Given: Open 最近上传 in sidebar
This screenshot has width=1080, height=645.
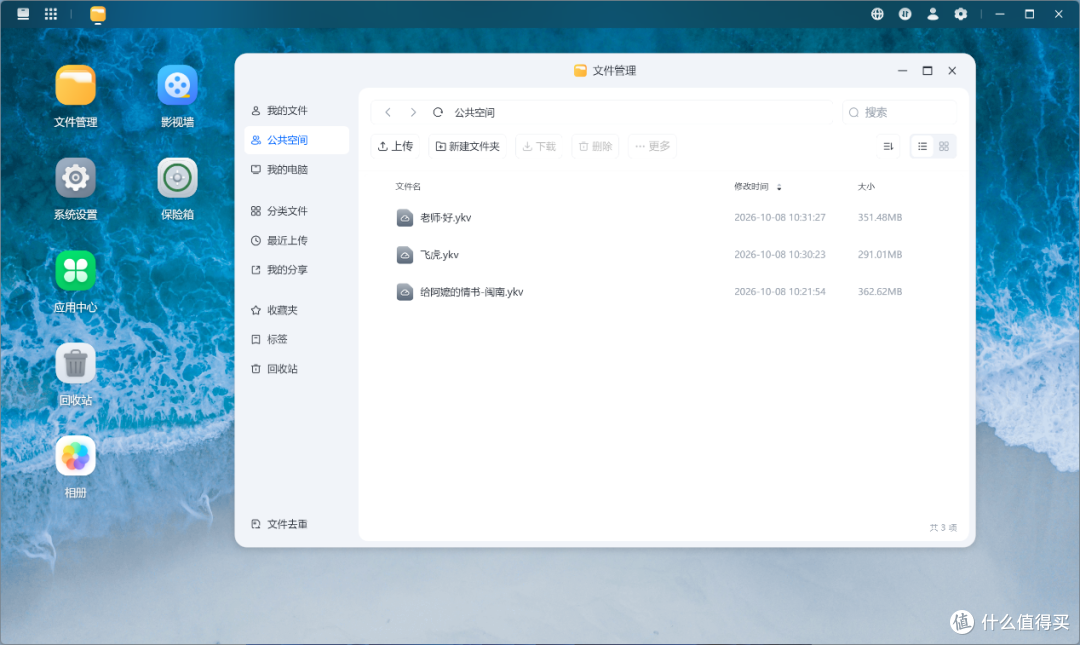Looking at the screenshot, I should (x=296, y=240).
